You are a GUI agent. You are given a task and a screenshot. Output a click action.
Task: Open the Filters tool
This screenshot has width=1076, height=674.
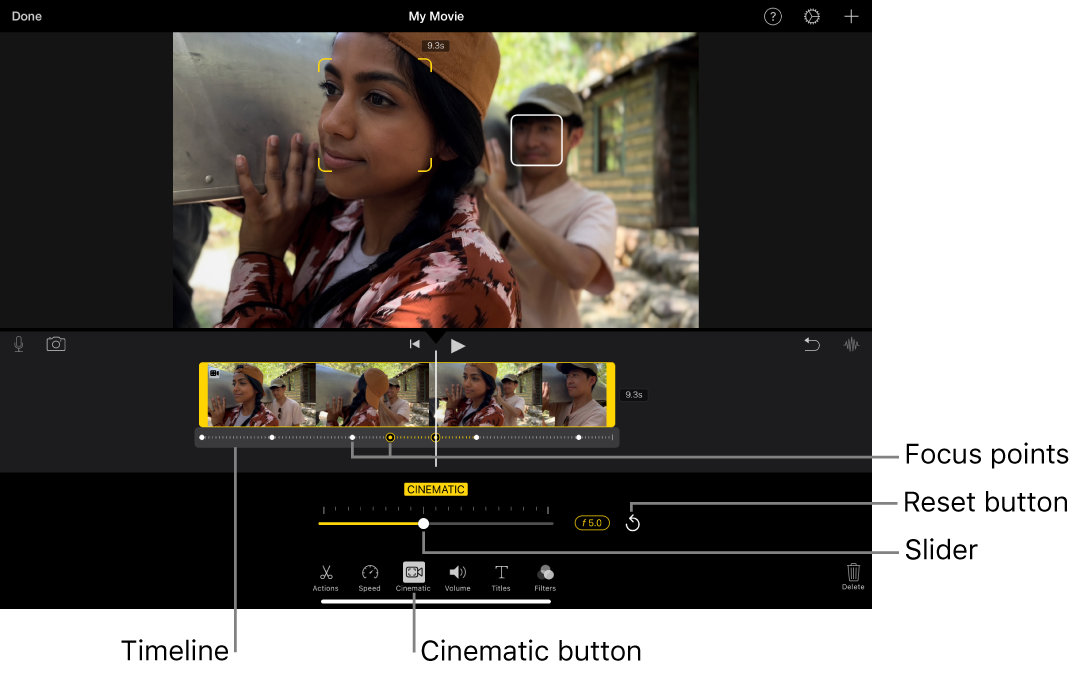545,578
